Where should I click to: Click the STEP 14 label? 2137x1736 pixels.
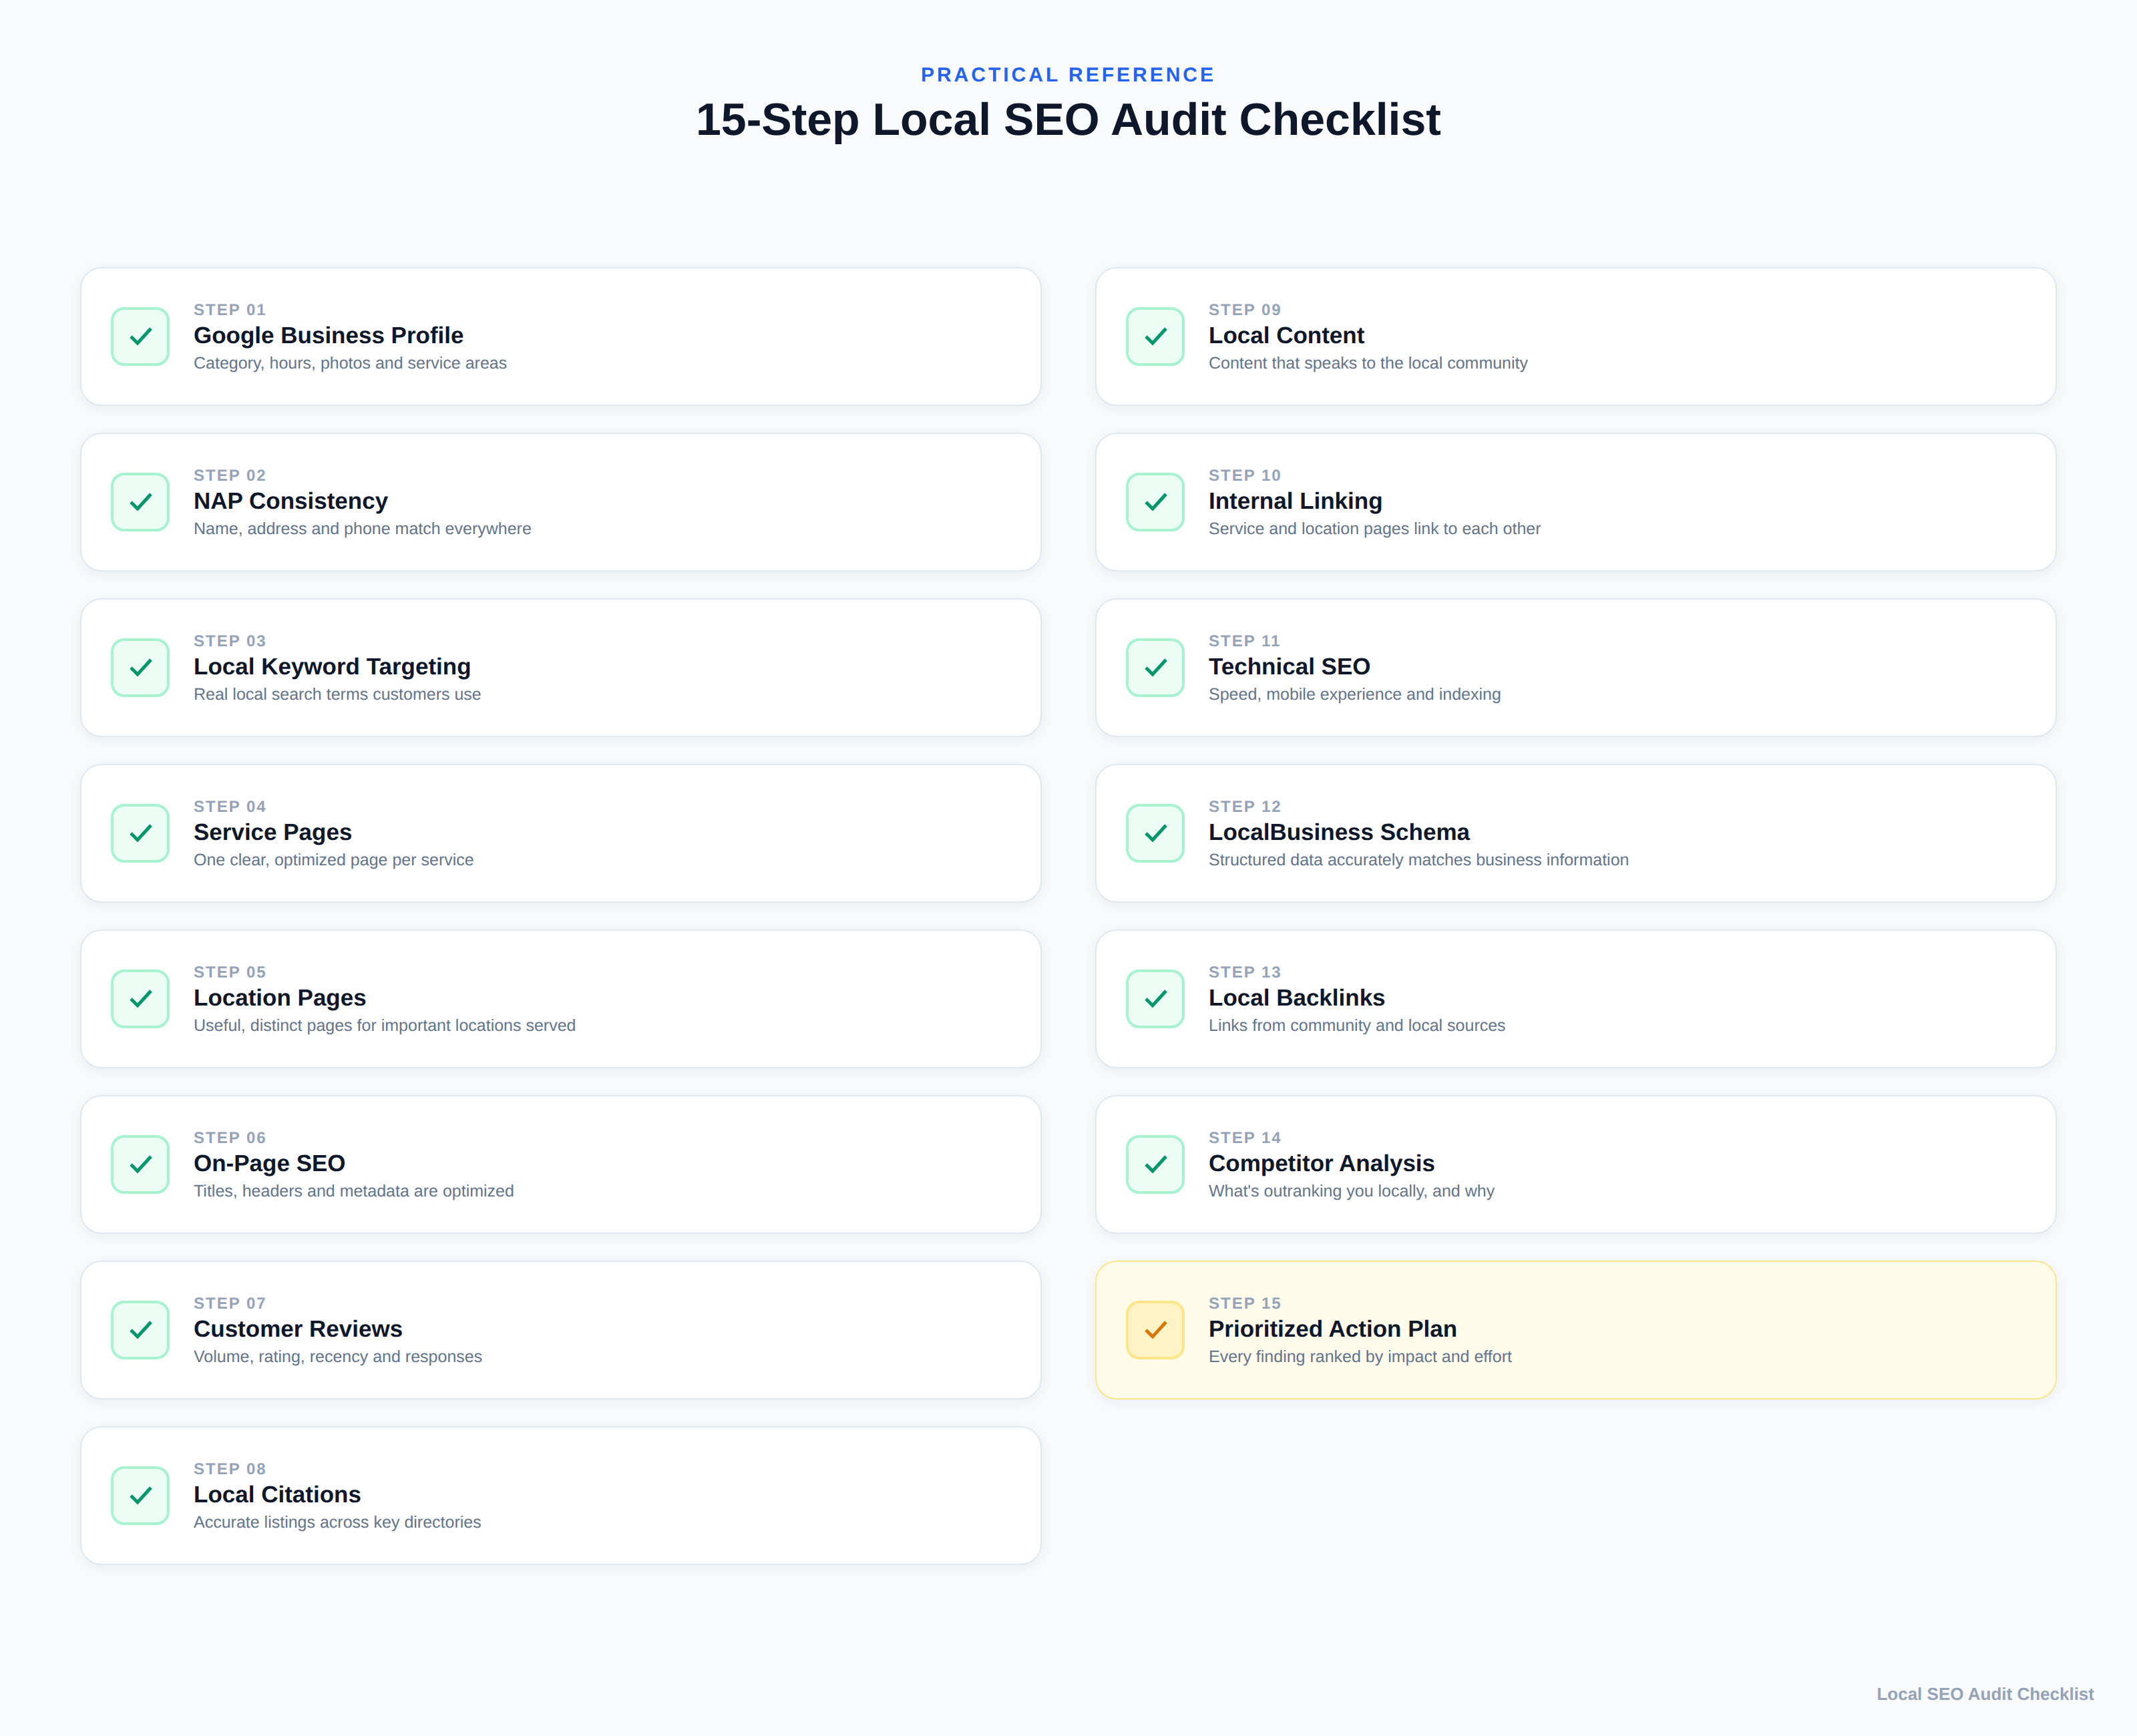click(x=1244, y=1138)
